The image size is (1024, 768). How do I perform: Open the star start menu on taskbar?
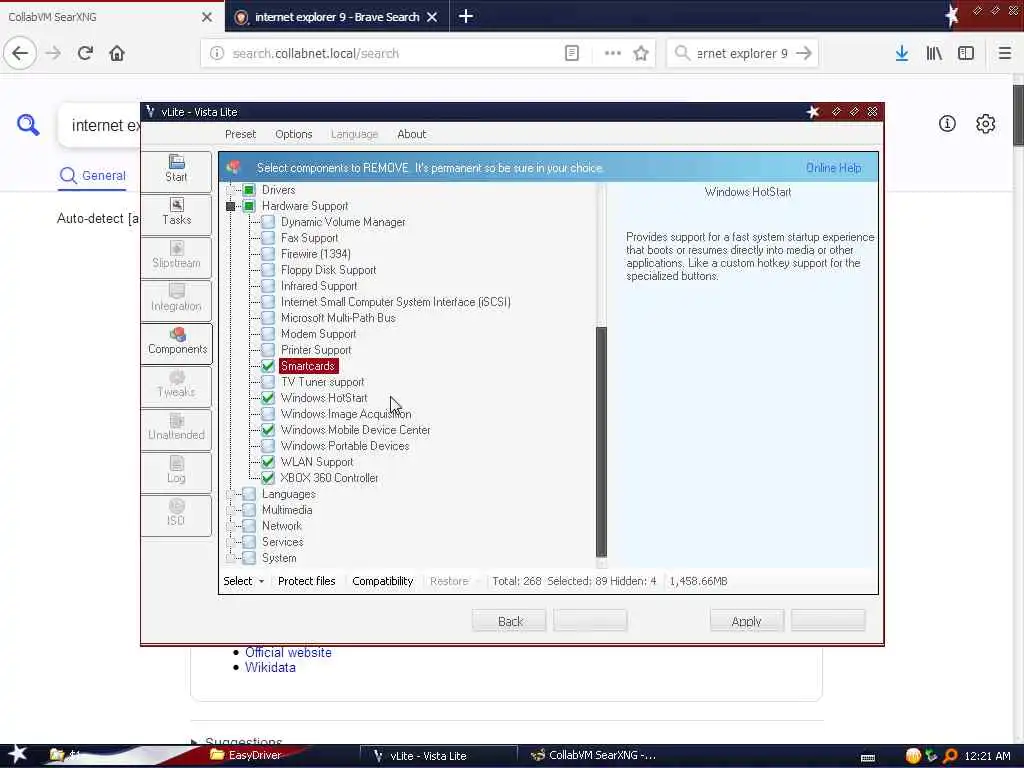pyautogui.click(x=18, y=754)
